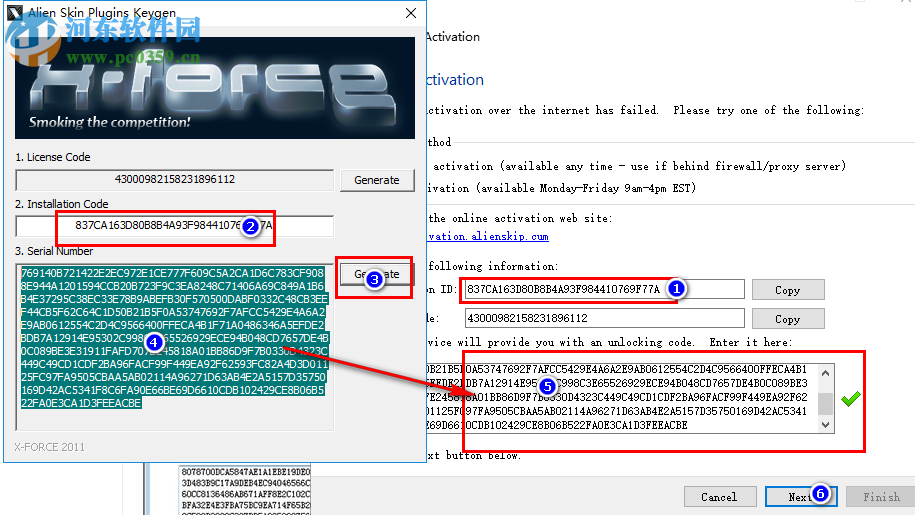Click the unlocking code scrollbar thumb

825,404
